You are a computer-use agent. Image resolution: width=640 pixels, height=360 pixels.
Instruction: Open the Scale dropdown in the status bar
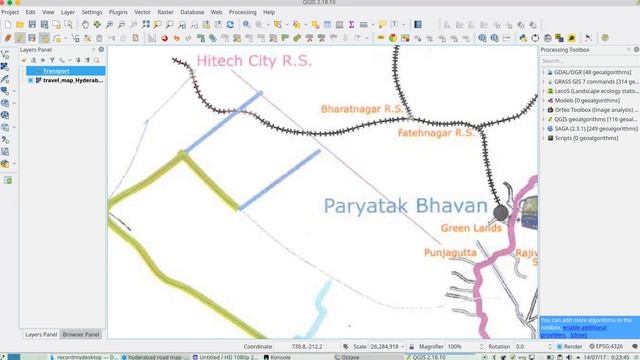point(402,347)
